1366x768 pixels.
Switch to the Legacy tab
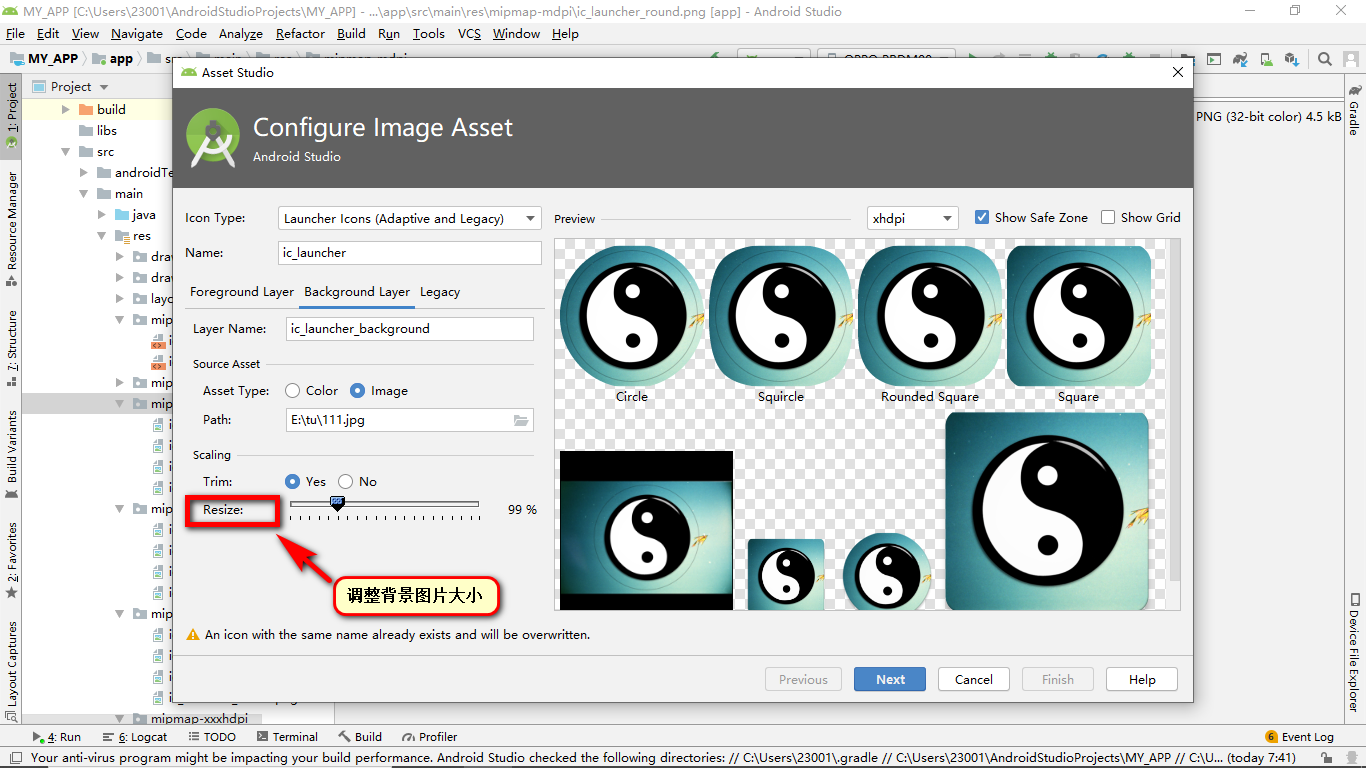pos(440,292)
